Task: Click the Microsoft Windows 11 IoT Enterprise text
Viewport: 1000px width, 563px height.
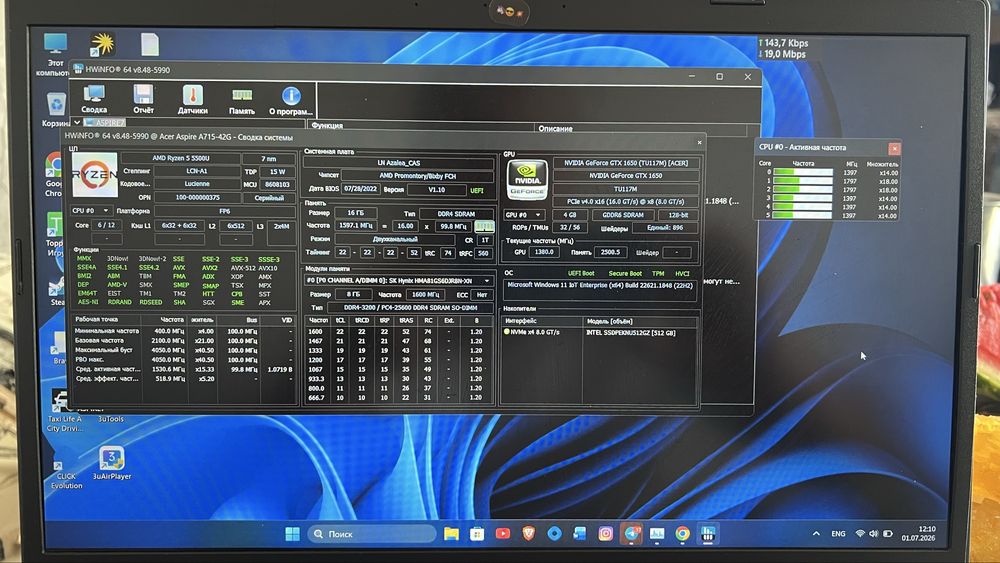Action: pos(599,285)
